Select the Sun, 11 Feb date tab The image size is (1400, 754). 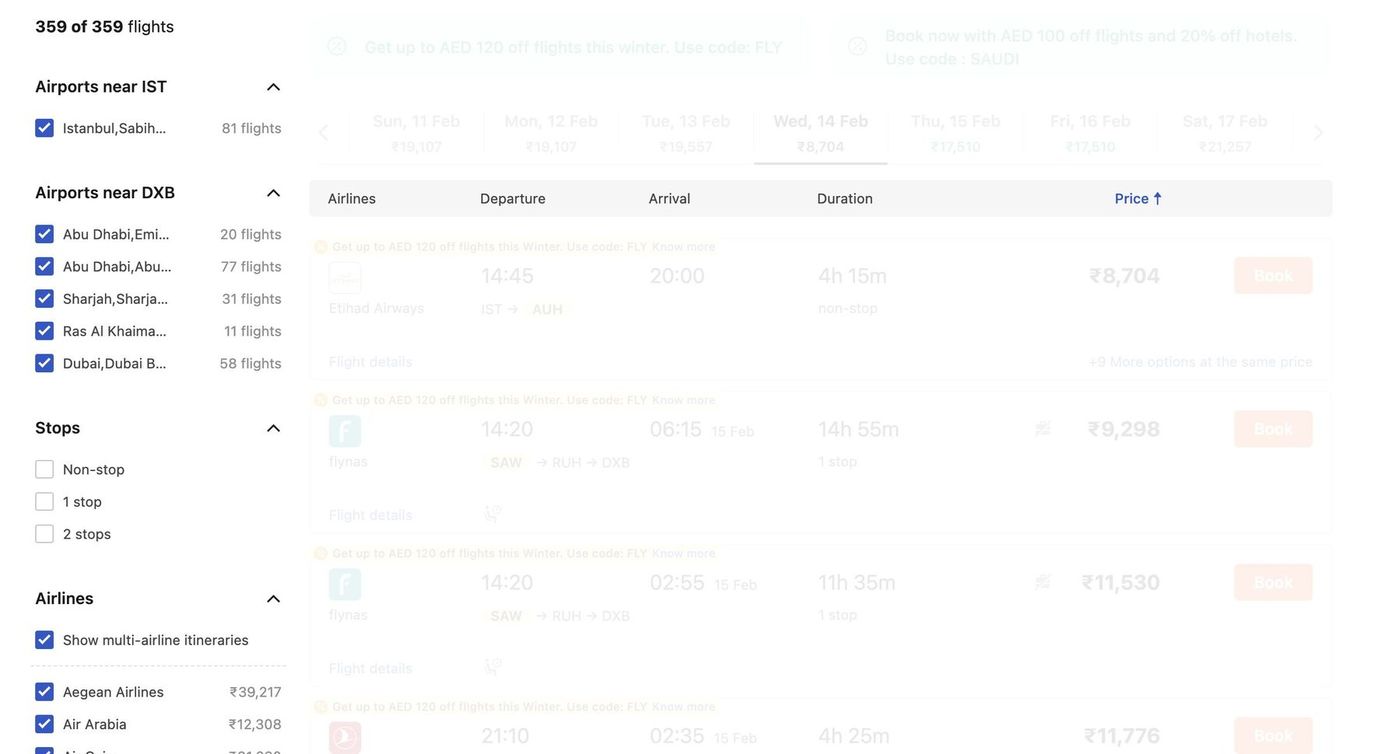(x=416, y=132)
